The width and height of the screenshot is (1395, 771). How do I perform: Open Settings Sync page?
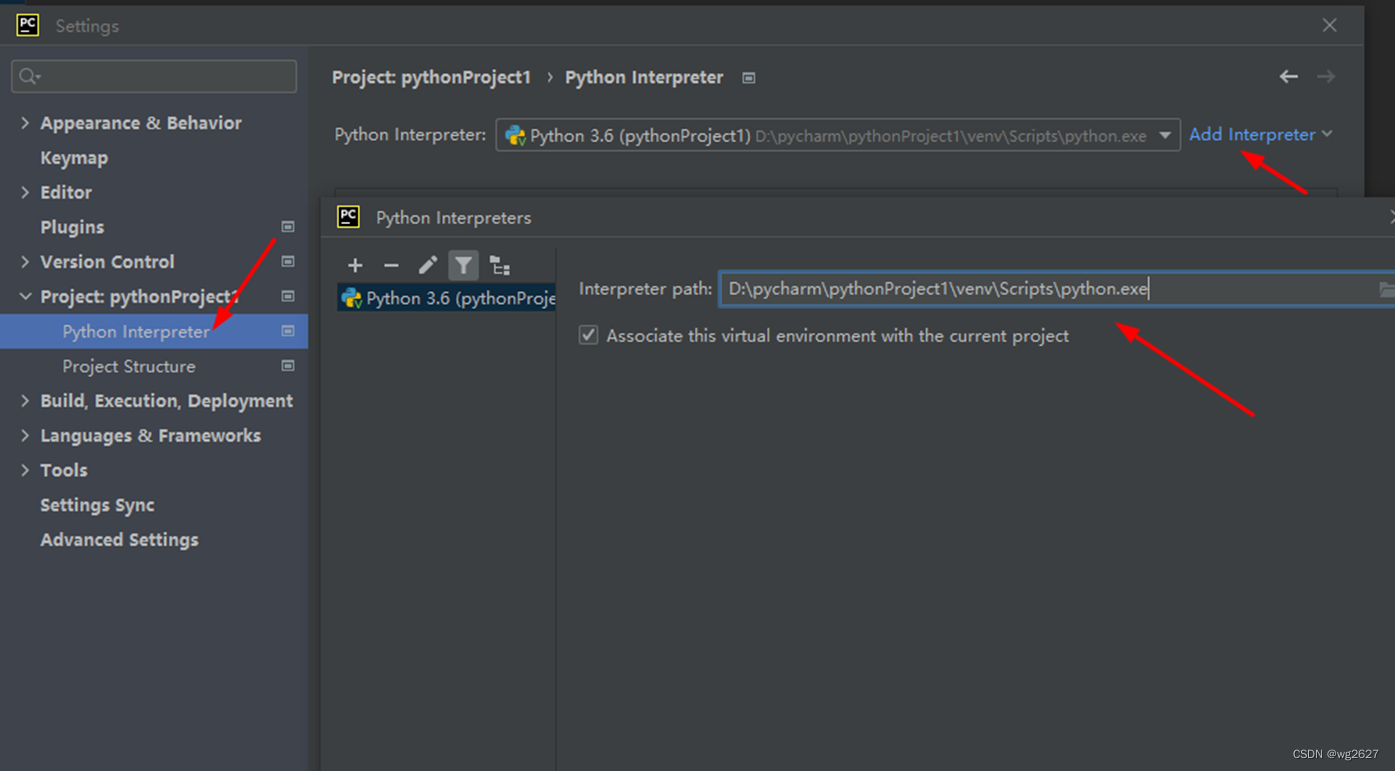pos(97,505)
